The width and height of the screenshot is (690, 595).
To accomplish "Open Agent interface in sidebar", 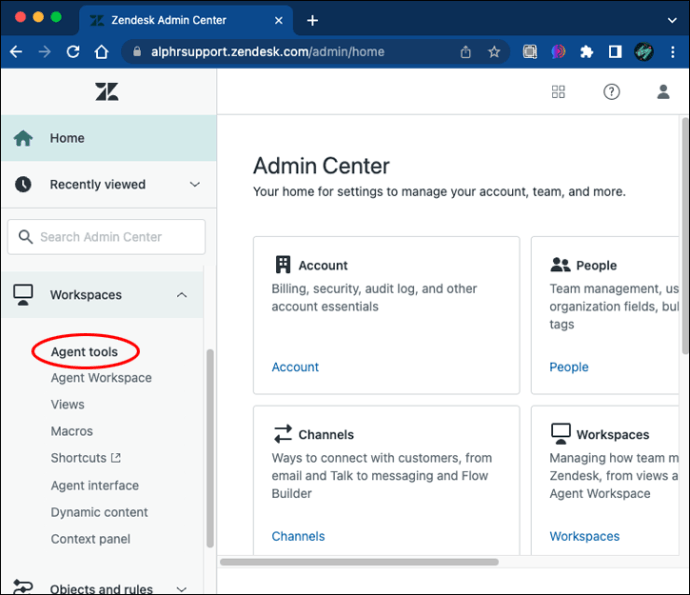I will point(95,485).
